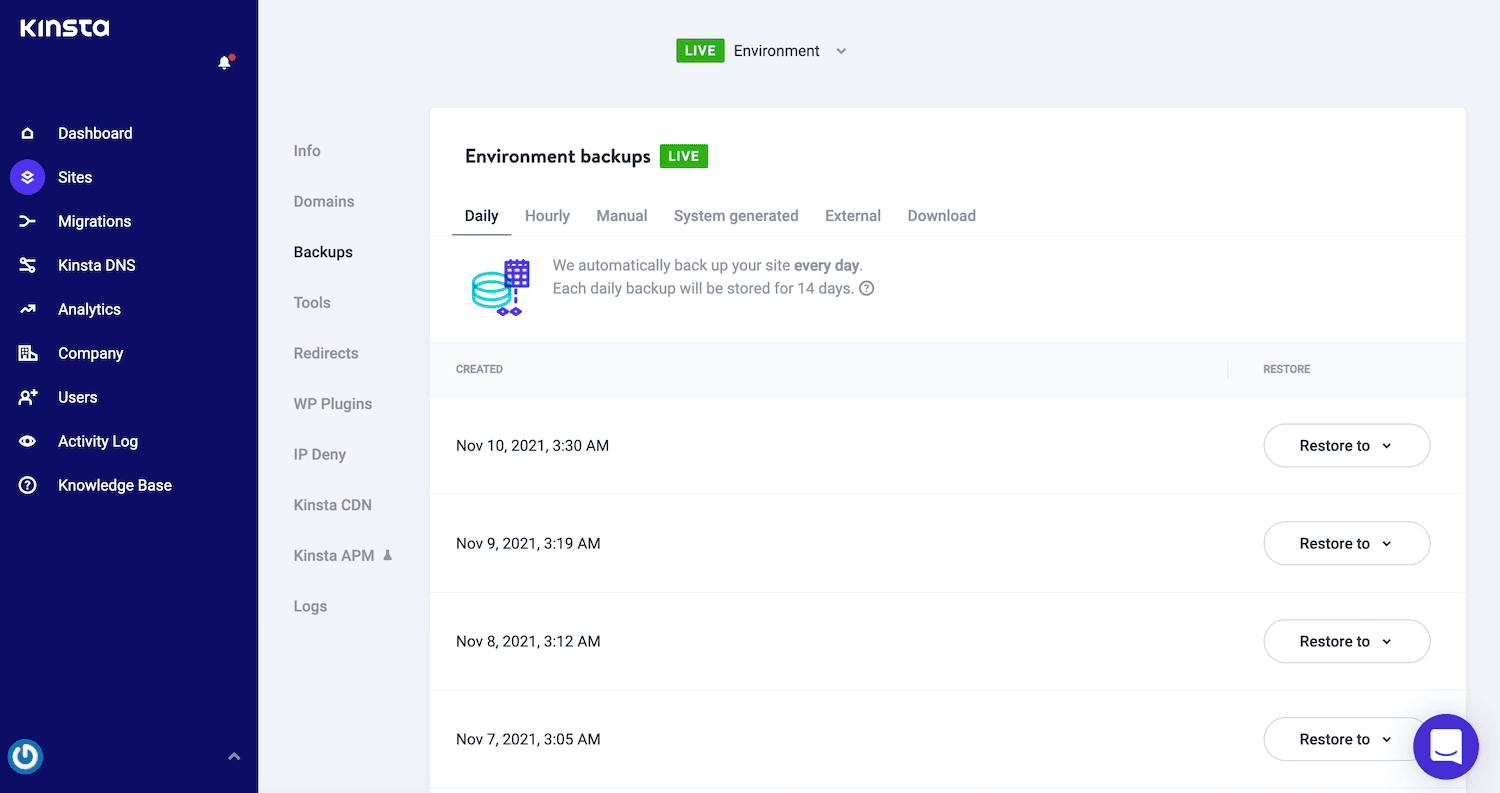This screenshot has height=793, width=1500.
Task: Select the Migrations icon in the sidebar
Action: (x=27, y=221)
